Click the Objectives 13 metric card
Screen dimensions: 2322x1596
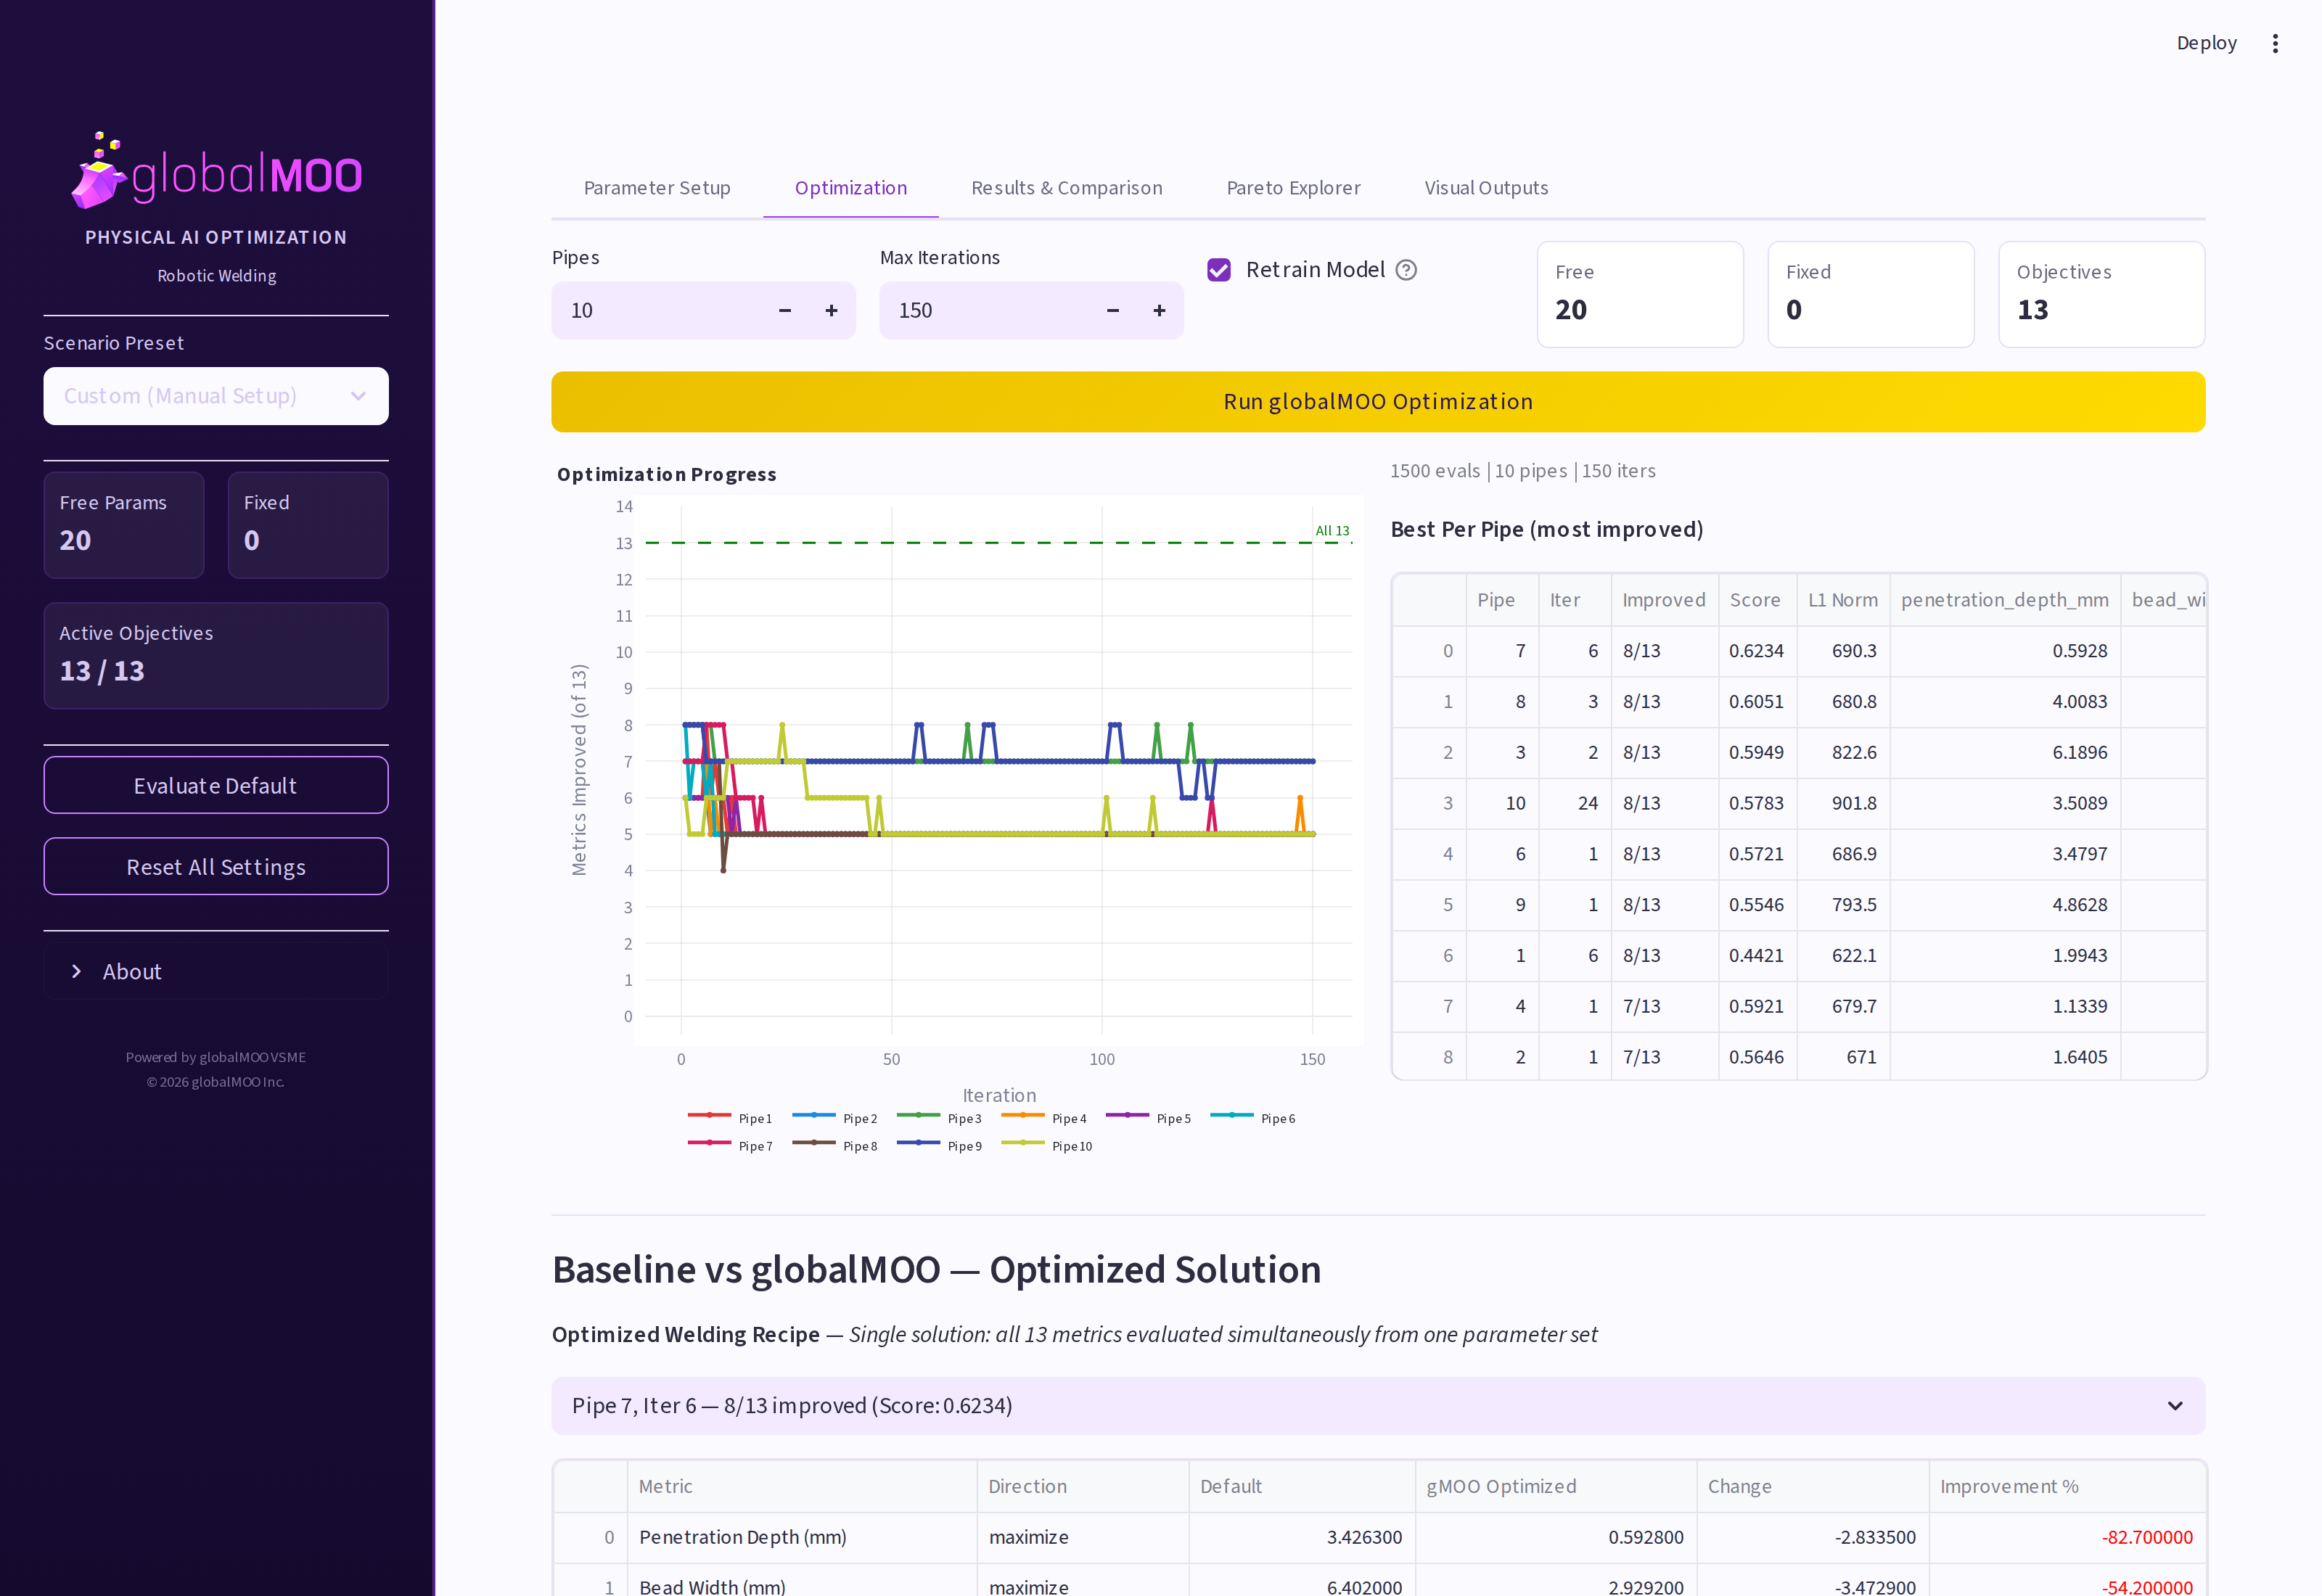click(2101, 294)
